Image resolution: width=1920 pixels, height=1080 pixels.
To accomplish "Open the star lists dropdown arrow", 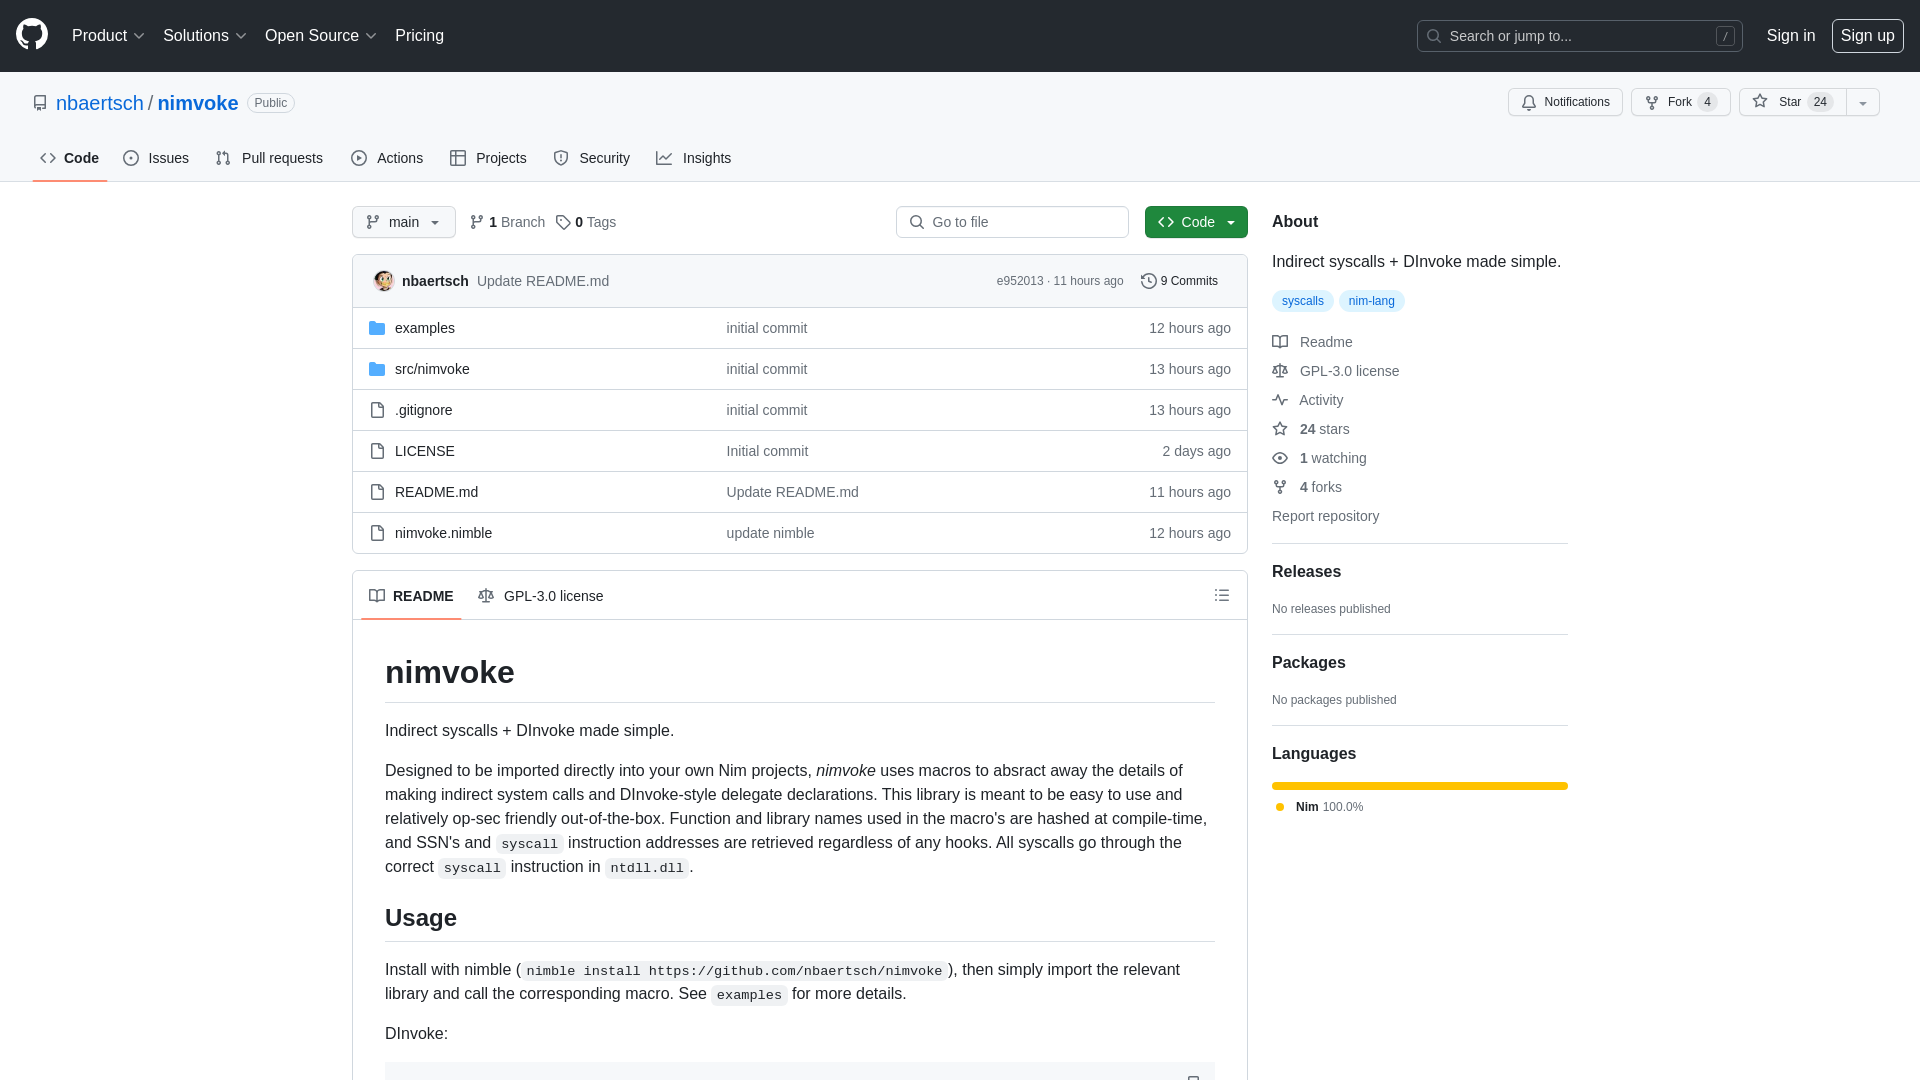I will [x=1863, y=102].
